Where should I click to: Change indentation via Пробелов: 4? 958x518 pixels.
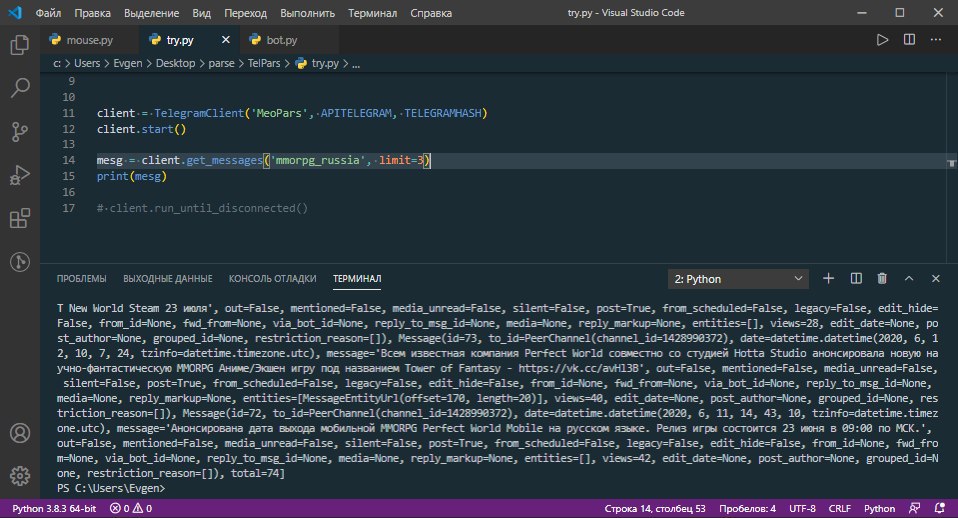pyautogui.click(x=747, y=508)
